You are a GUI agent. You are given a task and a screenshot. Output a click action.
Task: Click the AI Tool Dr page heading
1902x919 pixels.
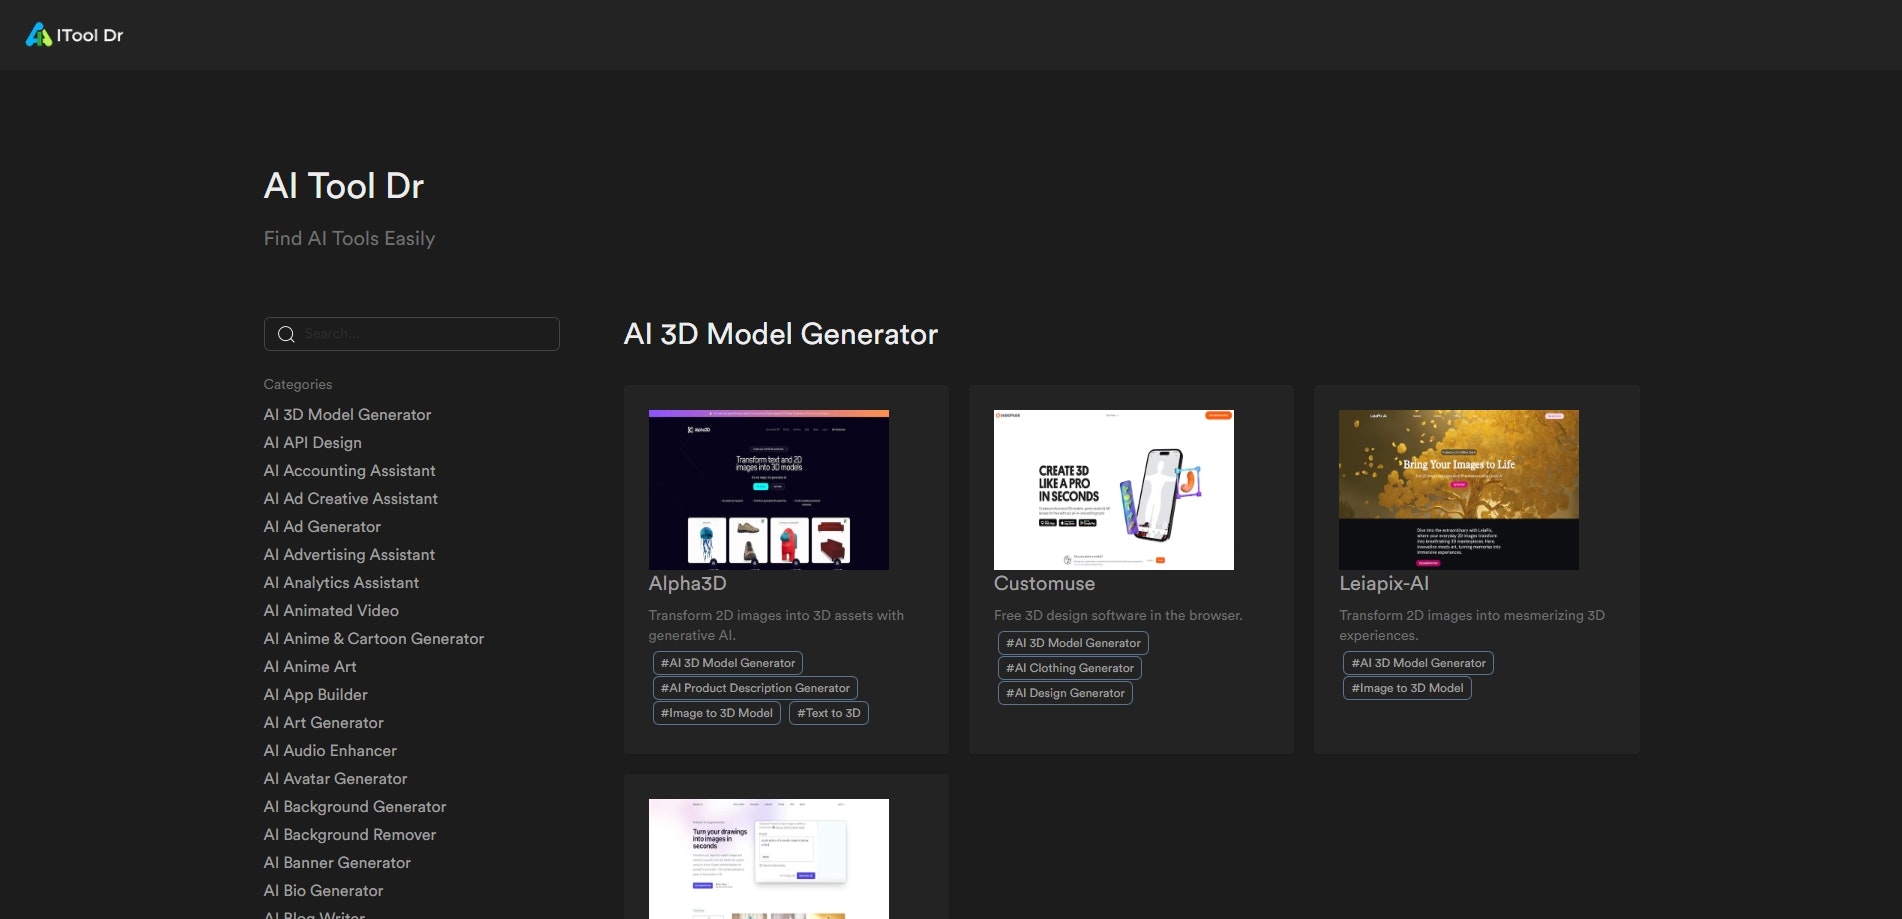tap(343, 186)
